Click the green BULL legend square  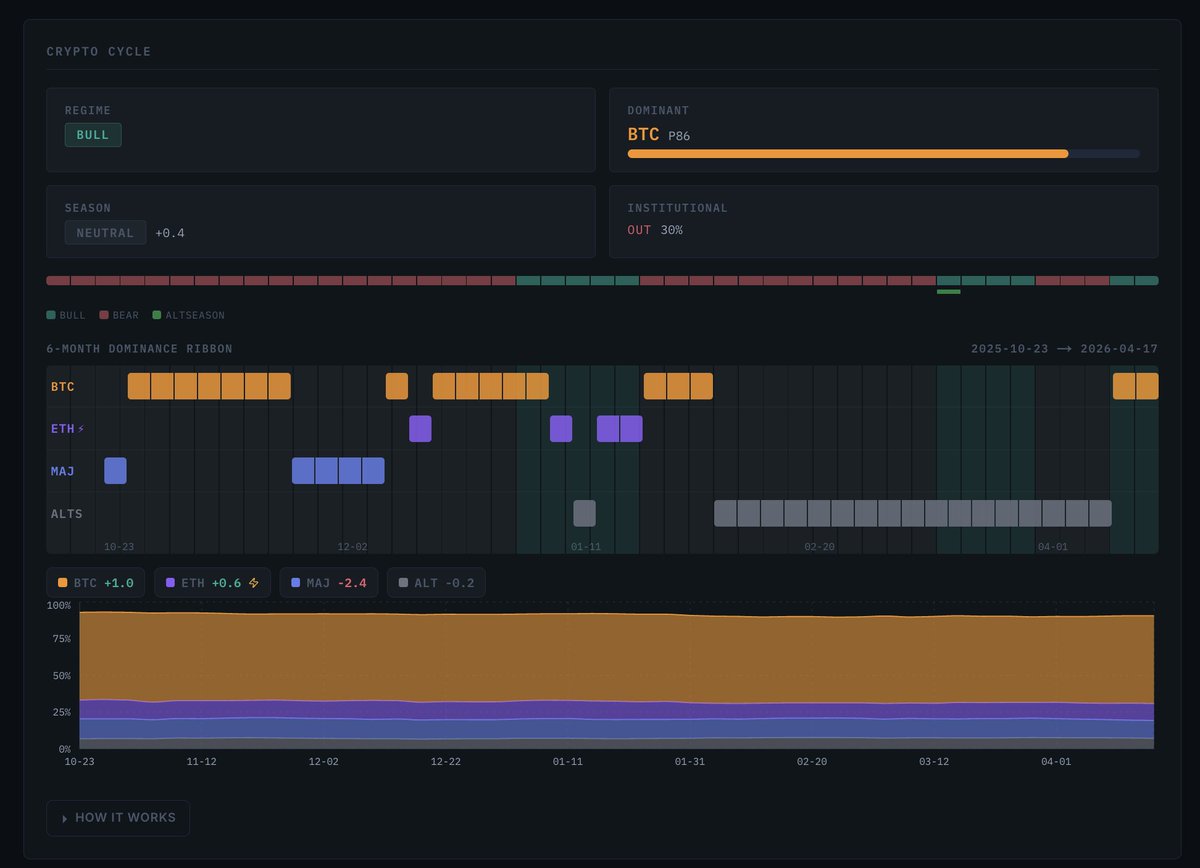tap(51, 315)
